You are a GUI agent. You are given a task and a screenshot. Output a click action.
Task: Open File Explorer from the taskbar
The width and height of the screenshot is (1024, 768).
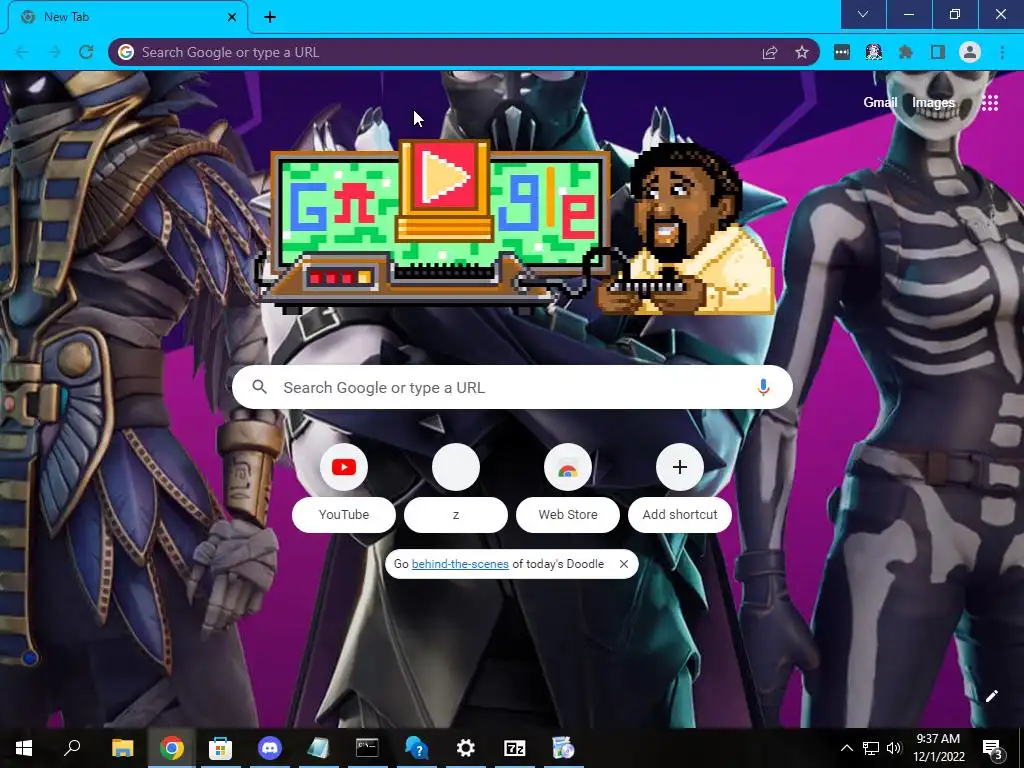tap(122, 748)
